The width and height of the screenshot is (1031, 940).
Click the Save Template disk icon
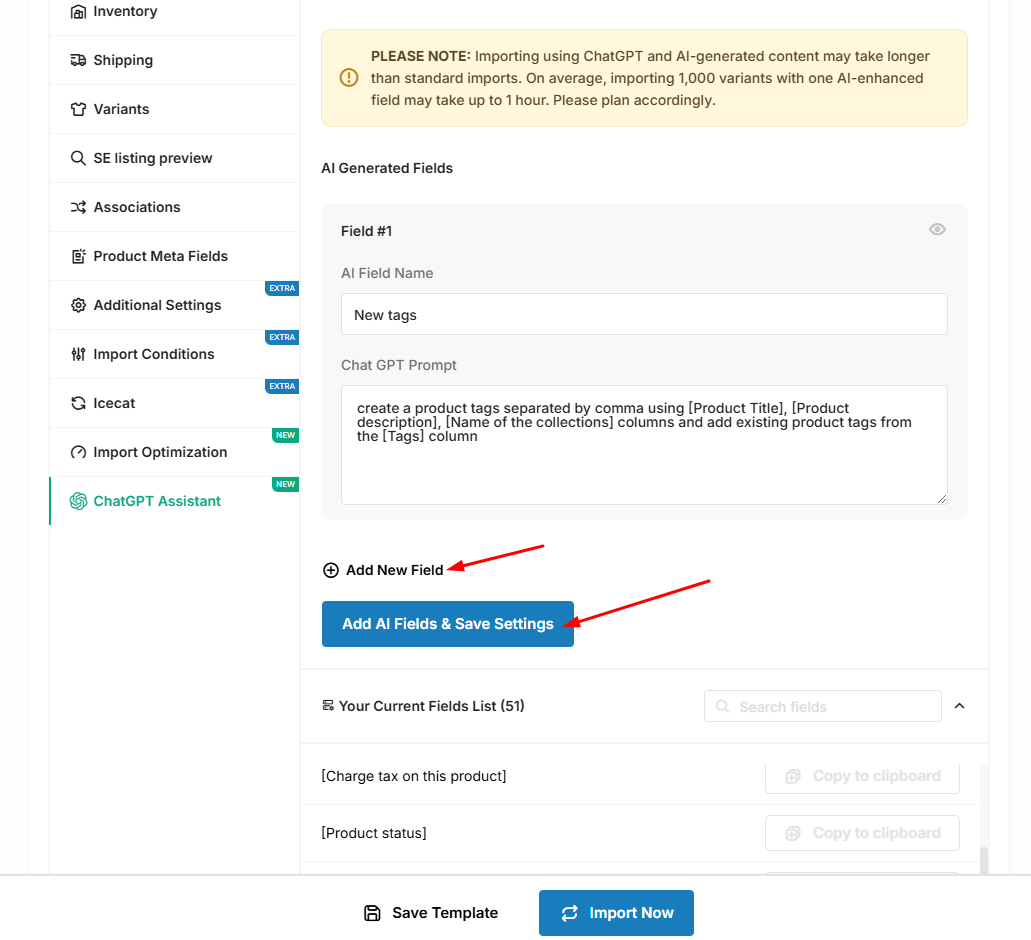point(372,913)
